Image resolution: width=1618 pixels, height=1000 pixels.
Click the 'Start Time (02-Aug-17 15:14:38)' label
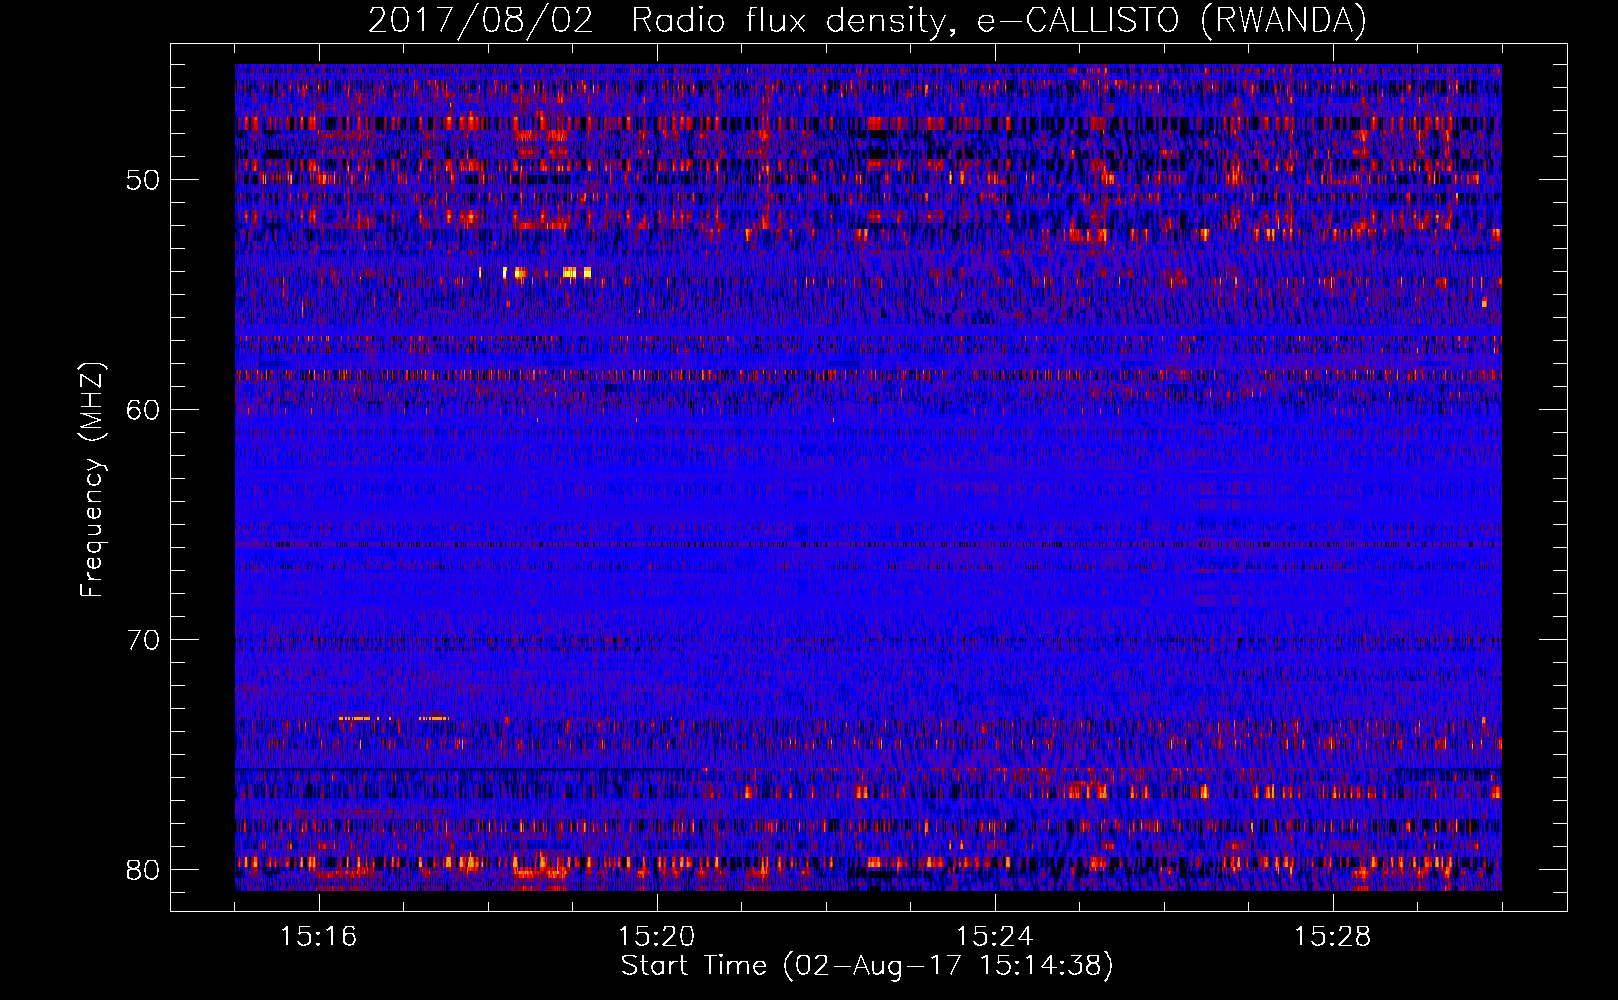tap(867, 966)
